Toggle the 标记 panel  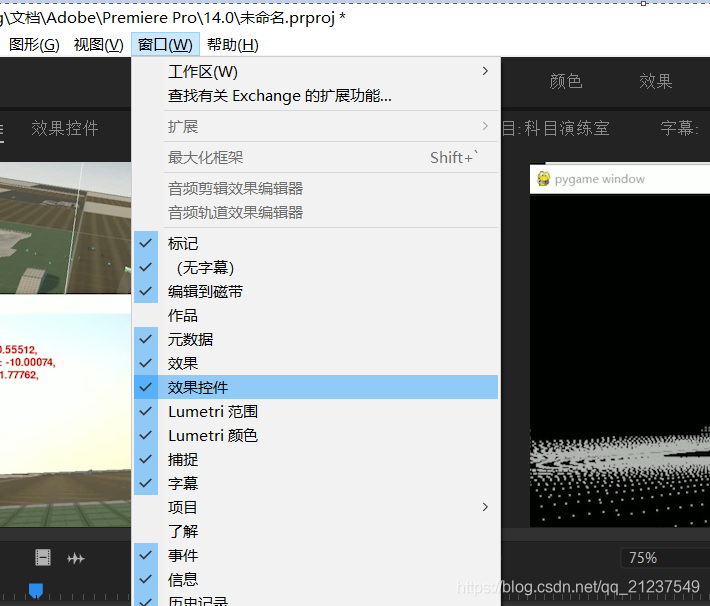[316, 243]
